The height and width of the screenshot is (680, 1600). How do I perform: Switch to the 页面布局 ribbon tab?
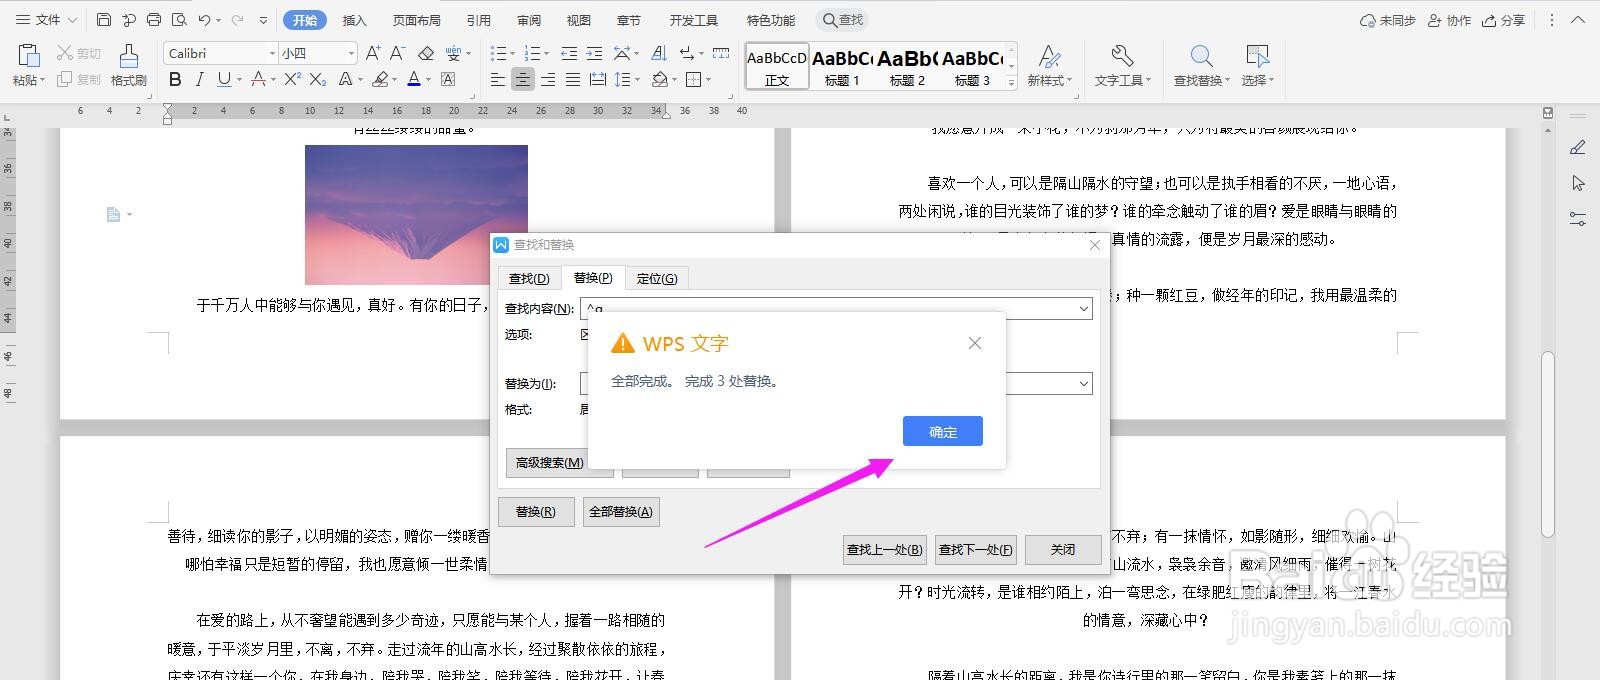point(416,20)
